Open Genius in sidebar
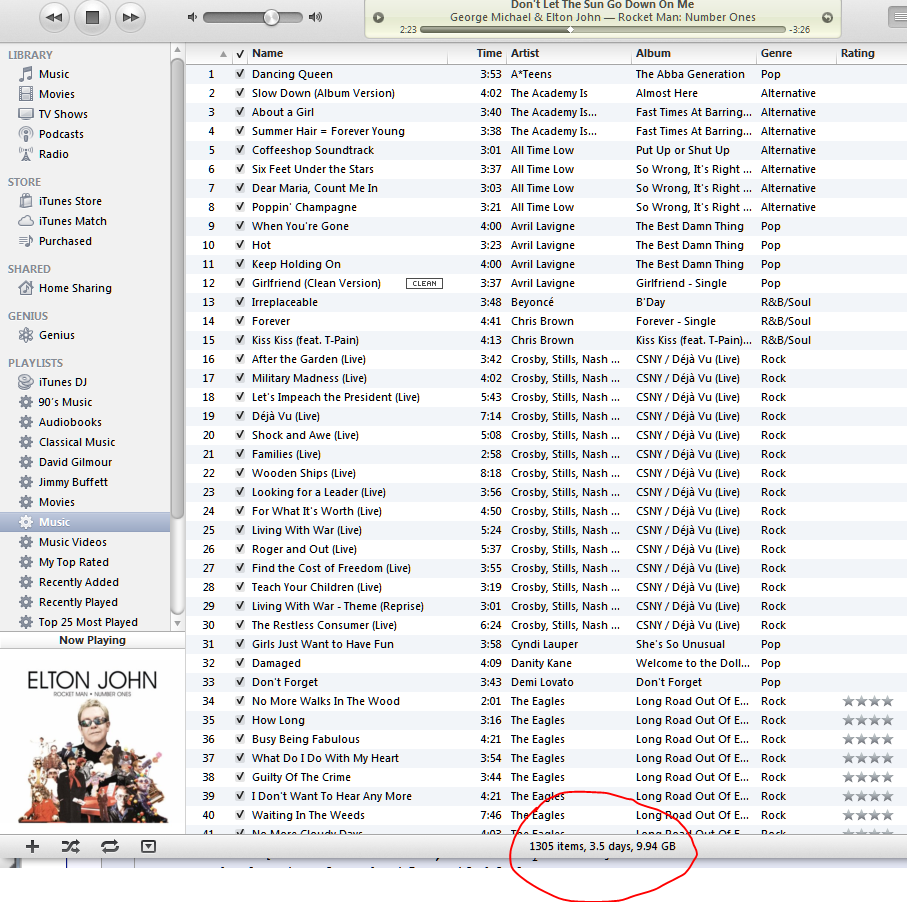This screenshot has width=907, height=902. (x=56, y=335)
